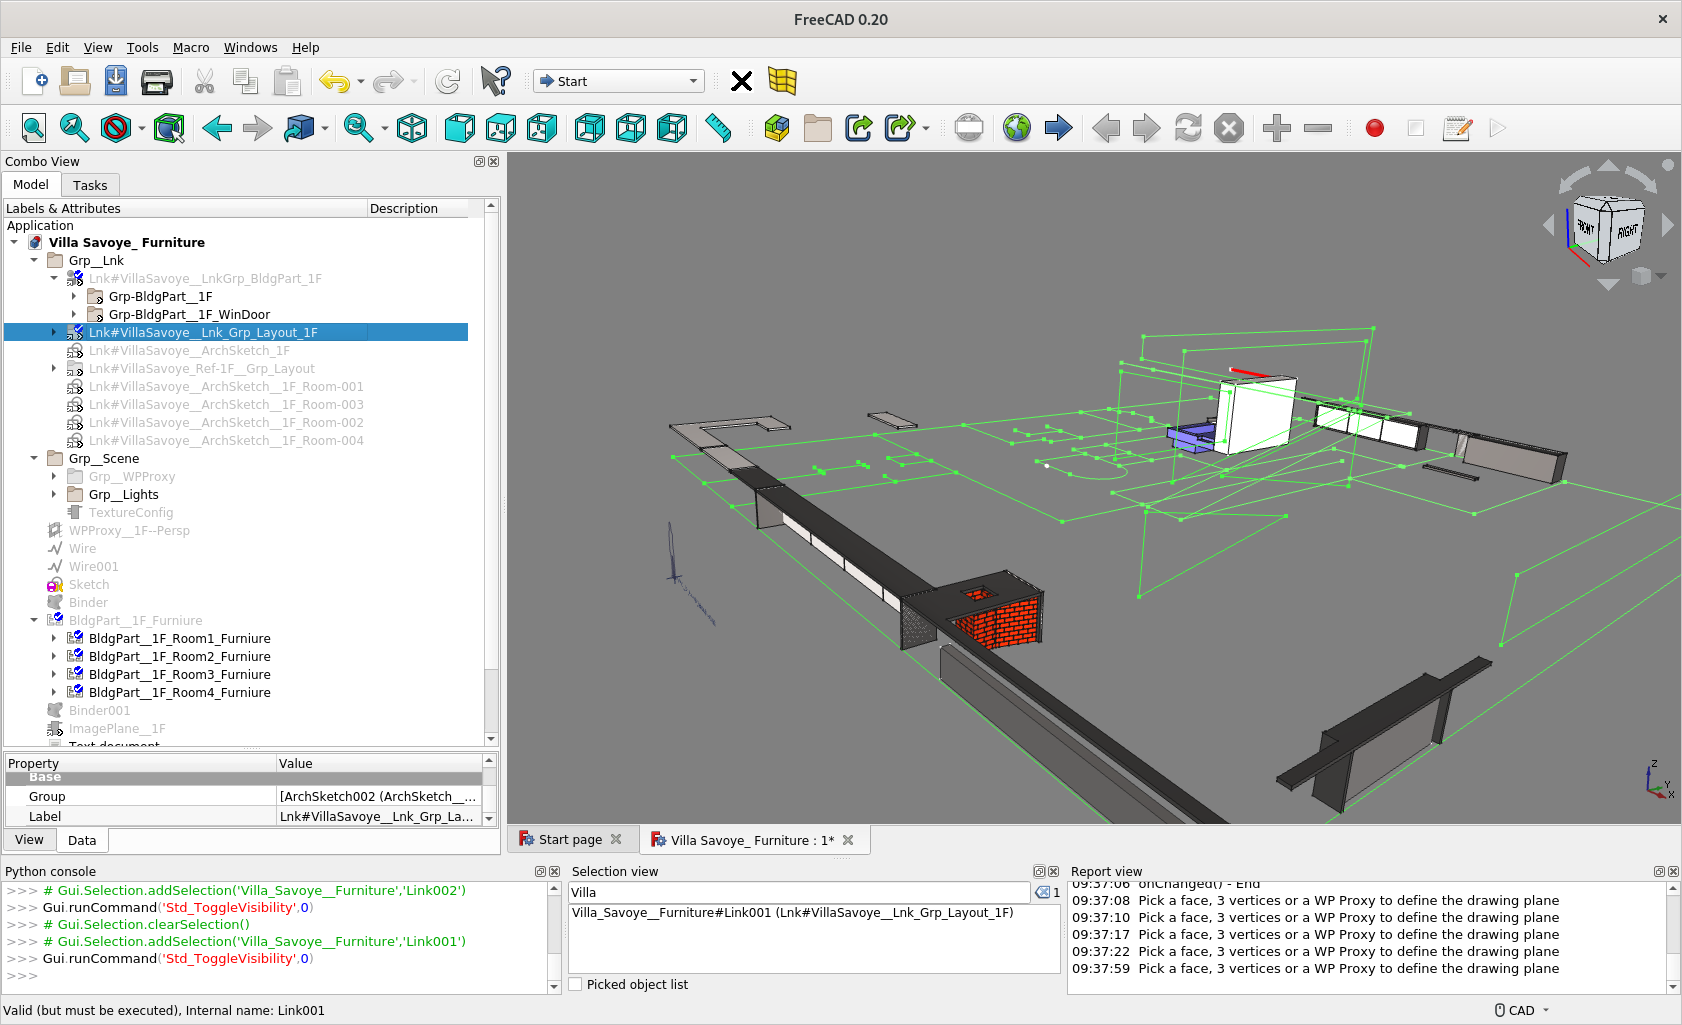1682x1025 pixels.
Task: Click the Group property value field
Action: pos(379,796)
